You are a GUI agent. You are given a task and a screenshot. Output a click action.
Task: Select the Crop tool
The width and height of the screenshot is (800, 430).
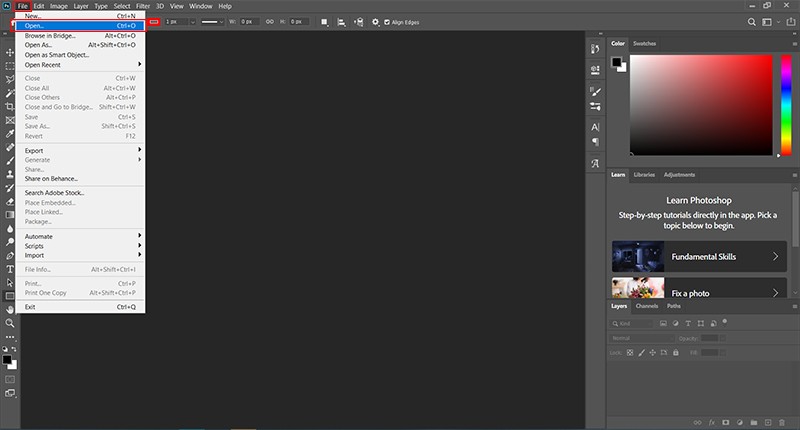pos(10,107)
